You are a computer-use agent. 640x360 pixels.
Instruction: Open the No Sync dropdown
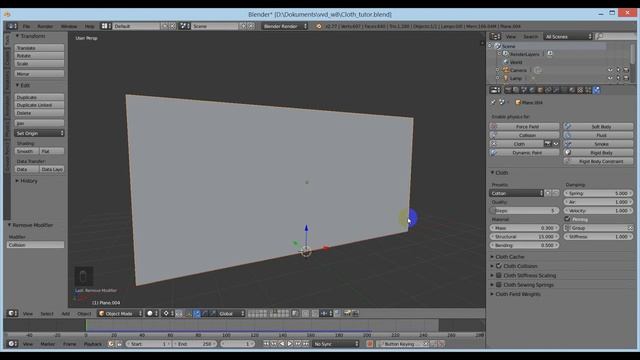point(336,344)
